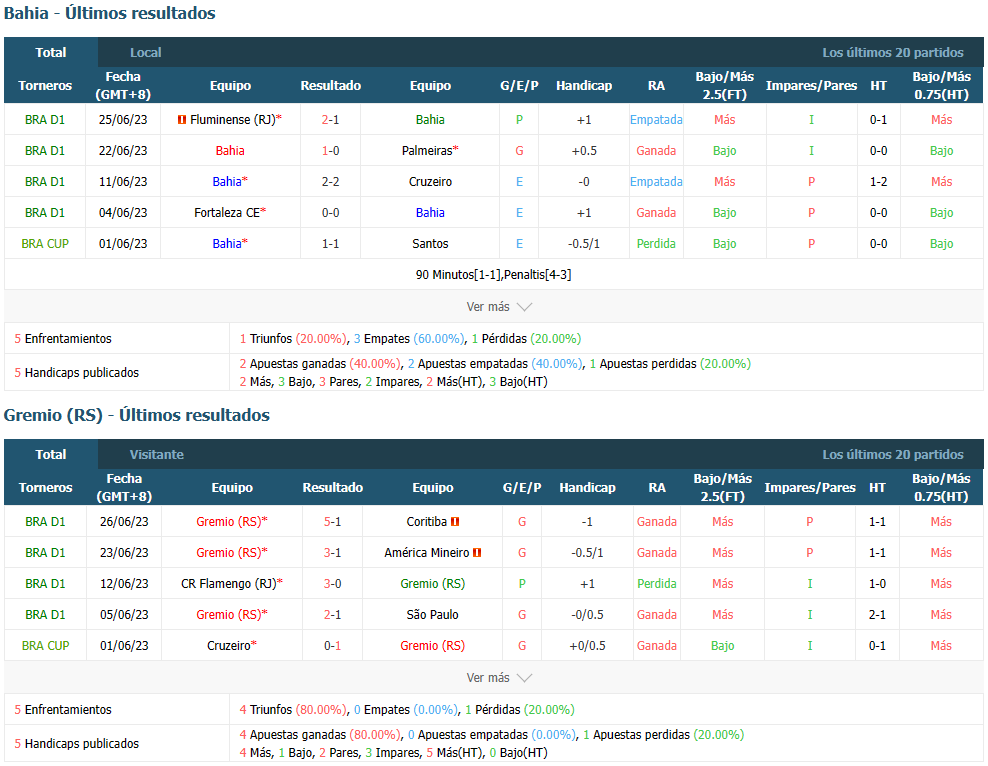Open the 2-1 score of Gremio vs São Paulo
The width and height of the screenshot is (988, 766).
333,614
